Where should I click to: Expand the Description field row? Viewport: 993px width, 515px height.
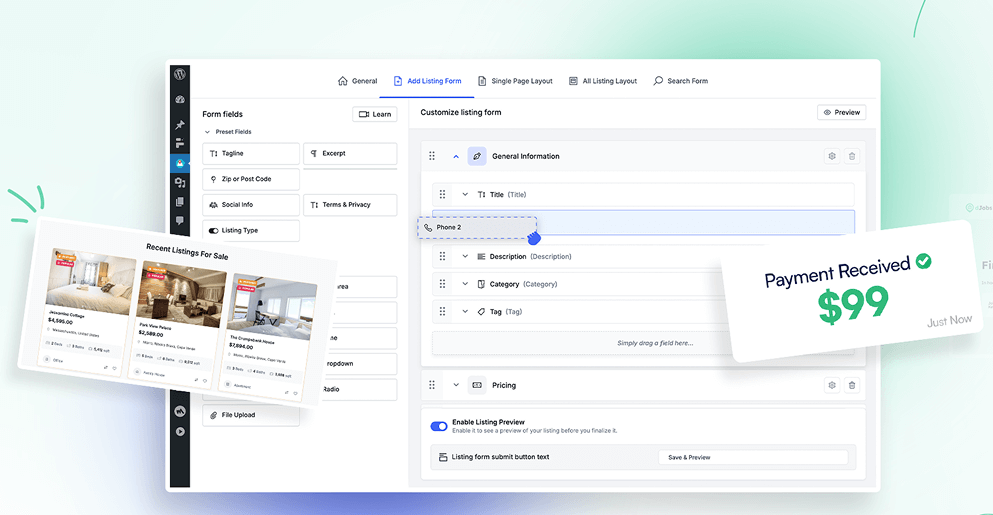pyautogui.click(x=465, y=257)
